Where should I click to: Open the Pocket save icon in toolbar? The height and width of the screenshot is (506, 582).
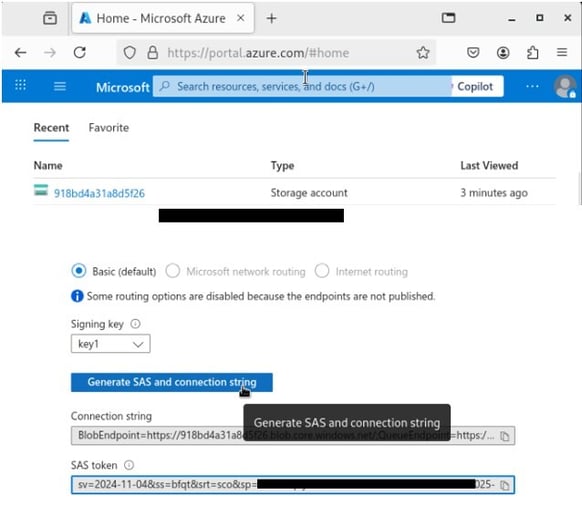tap(473, 53)
